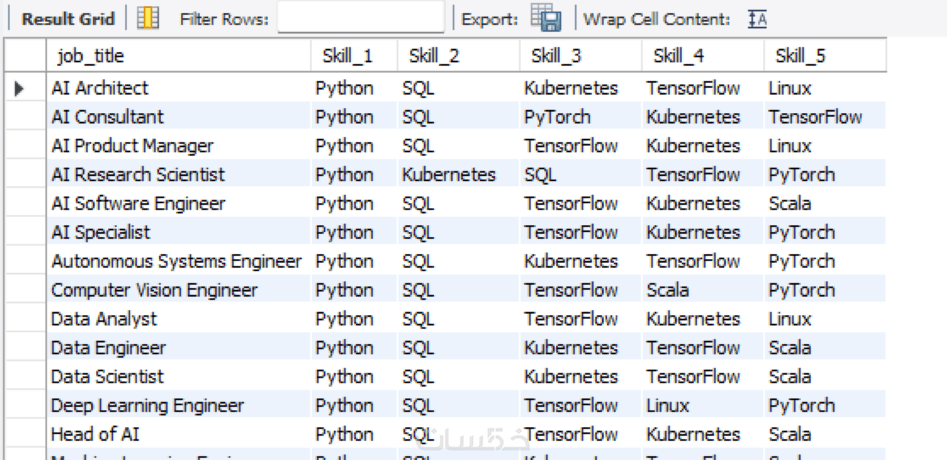This screenshot has width=947, height=460.
Task: Click the result grid layout icon
Action: pyautogui.click(x=148, y=18)
